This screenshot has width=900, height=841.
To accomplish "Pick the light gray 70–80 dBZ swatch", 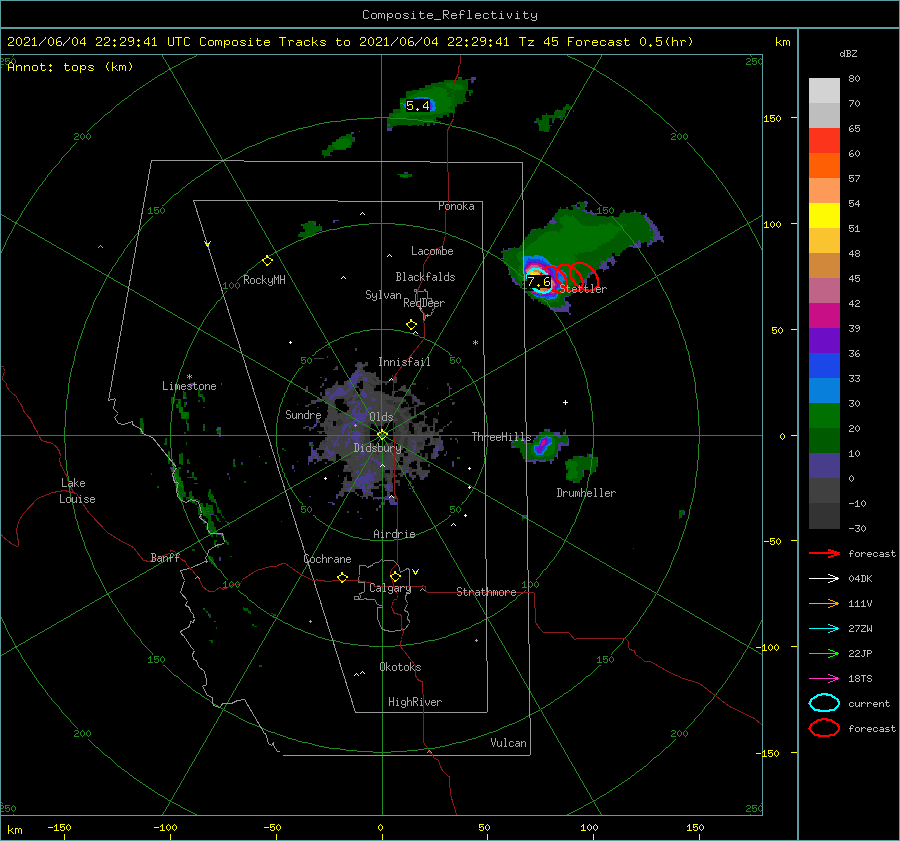I will (824, 90).
